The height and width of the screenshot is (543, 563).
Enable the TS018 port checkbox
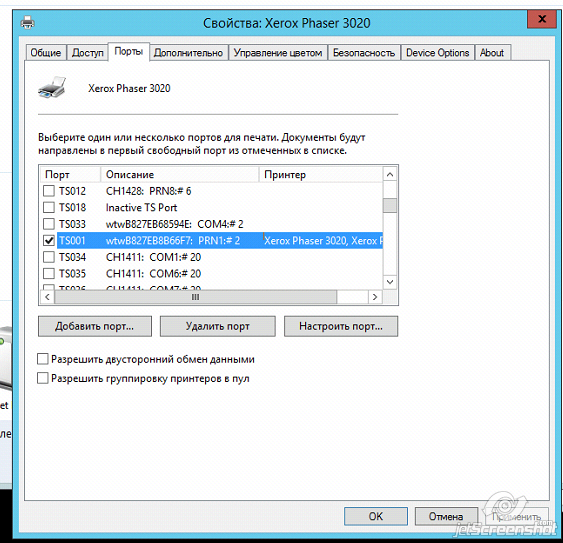(x=48, y=207)
